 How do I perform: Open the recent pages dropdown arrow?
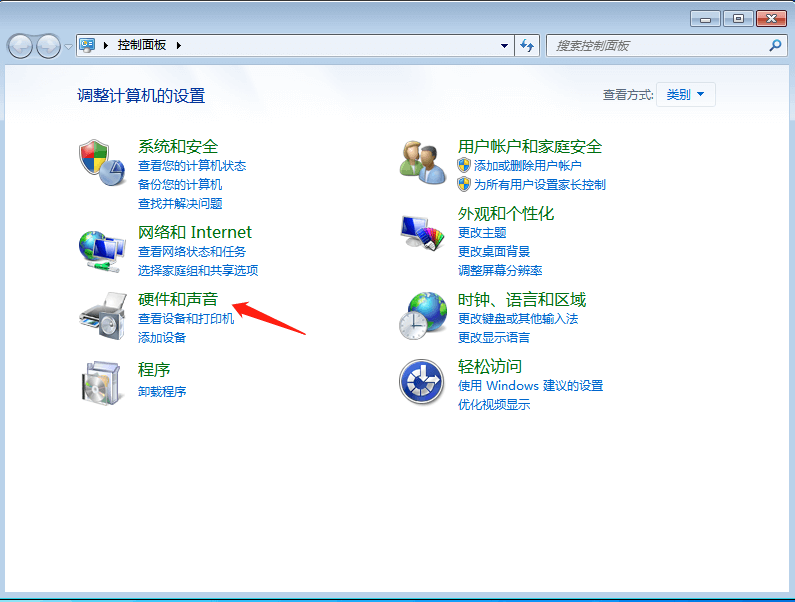tap(68, 47)
